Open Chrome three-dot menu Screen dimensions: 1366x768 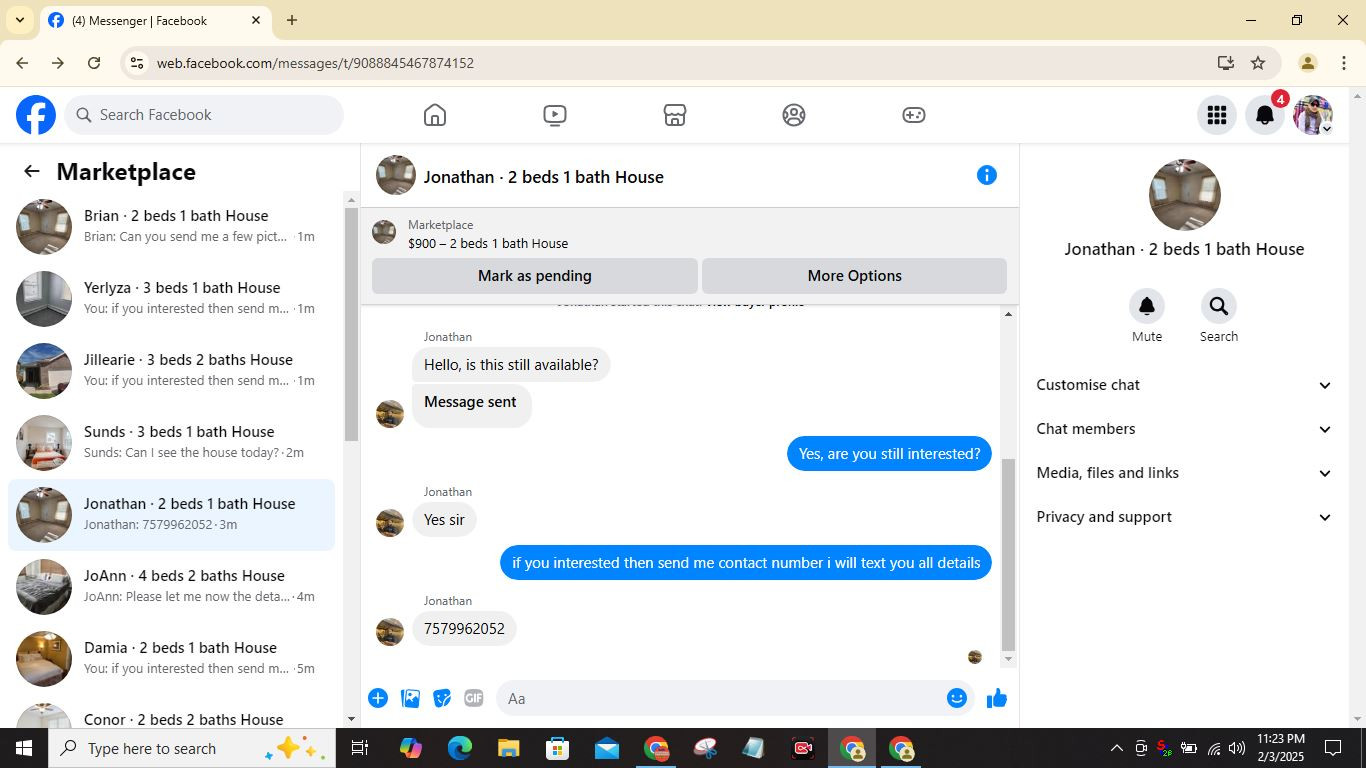tap(1343, 63)
